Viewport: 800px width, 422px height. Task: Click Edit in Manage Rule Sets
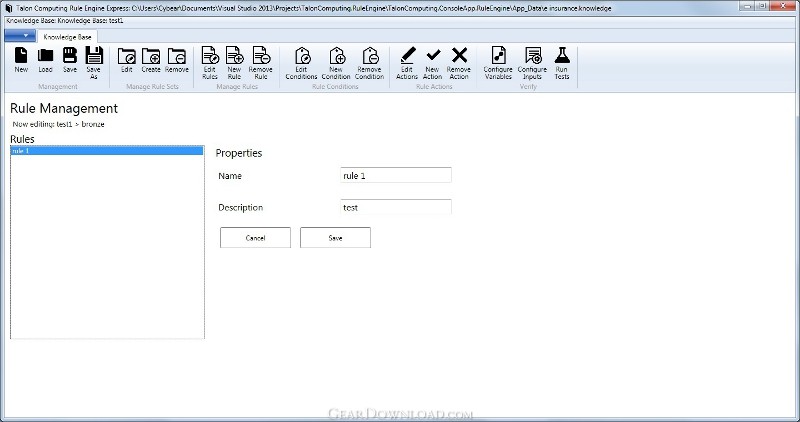127,56
